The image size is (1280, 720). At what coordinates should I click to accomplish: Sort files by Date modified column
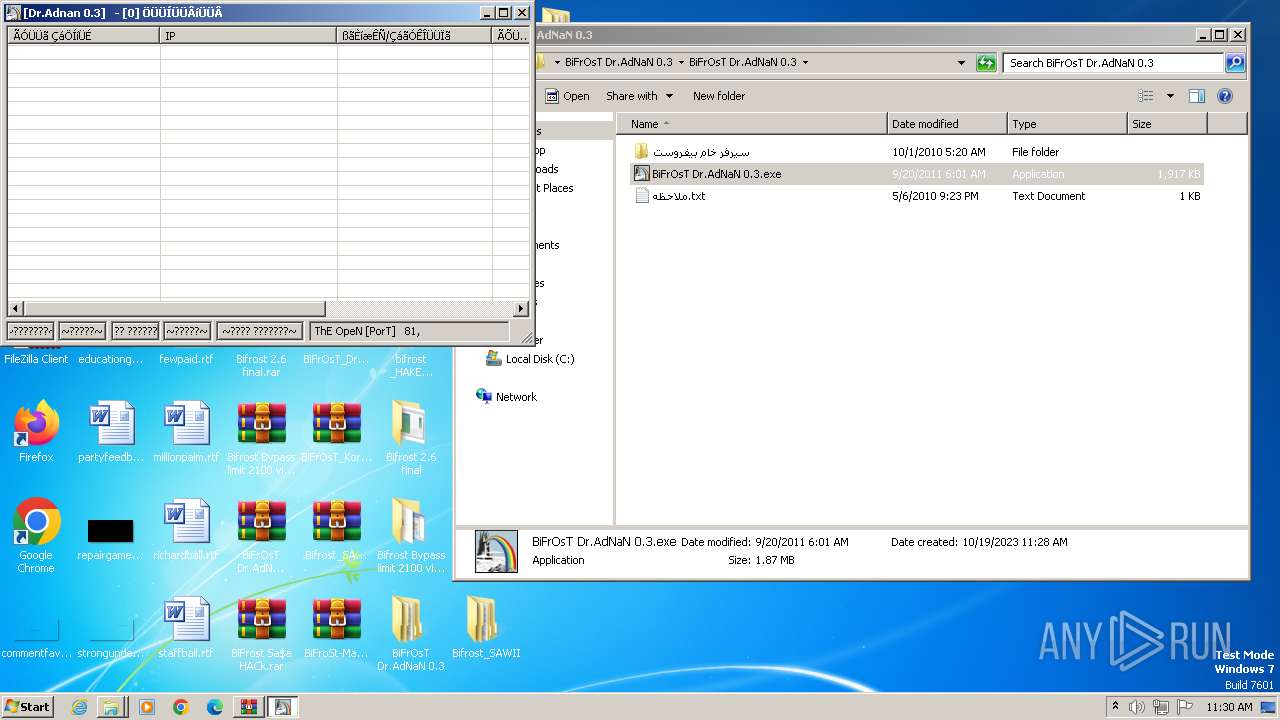(947, 124)
